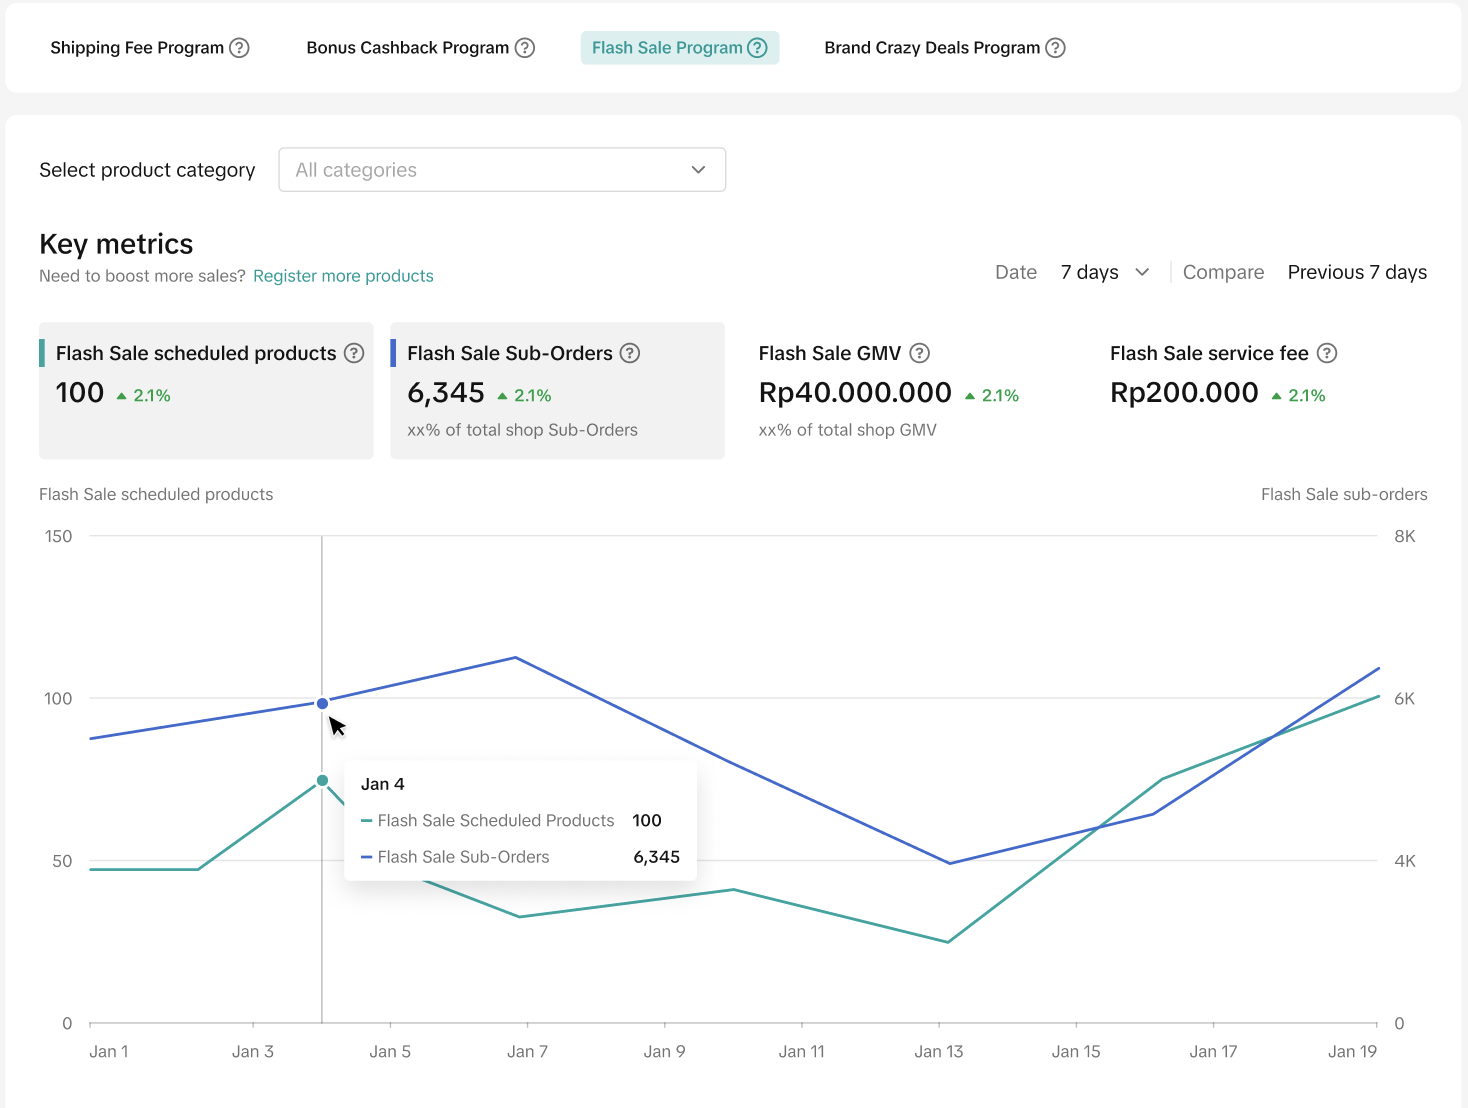
Task: Click help icon beside Flash Sale Program
Action: coord(758,48)
